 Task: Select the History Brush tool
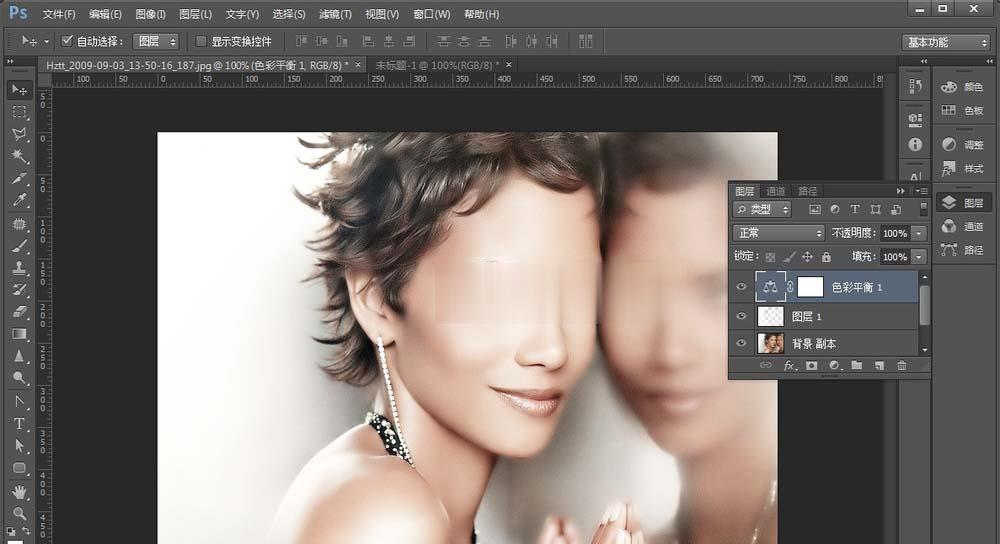(19, 290)
